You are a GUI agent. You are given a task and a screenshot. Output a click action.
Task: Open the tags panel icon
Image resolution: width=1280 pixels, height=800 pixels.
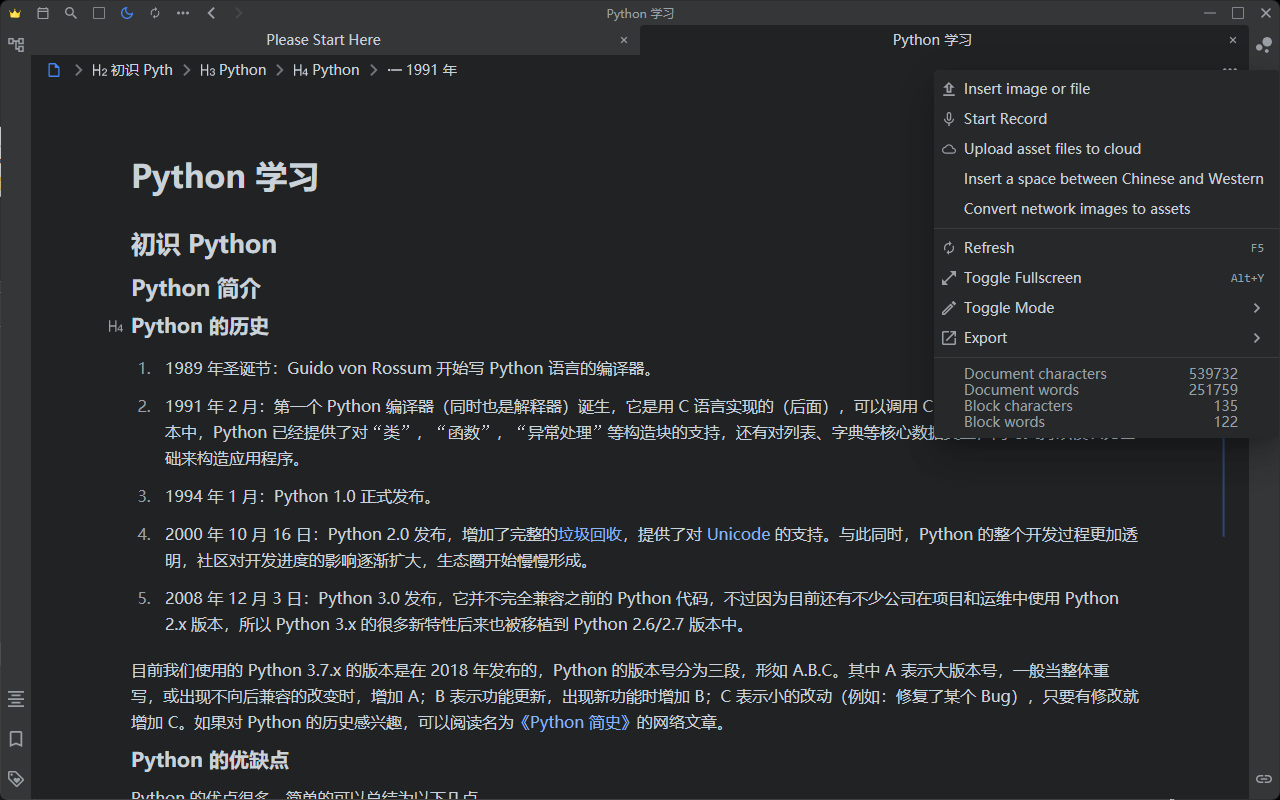click(15, 778)
